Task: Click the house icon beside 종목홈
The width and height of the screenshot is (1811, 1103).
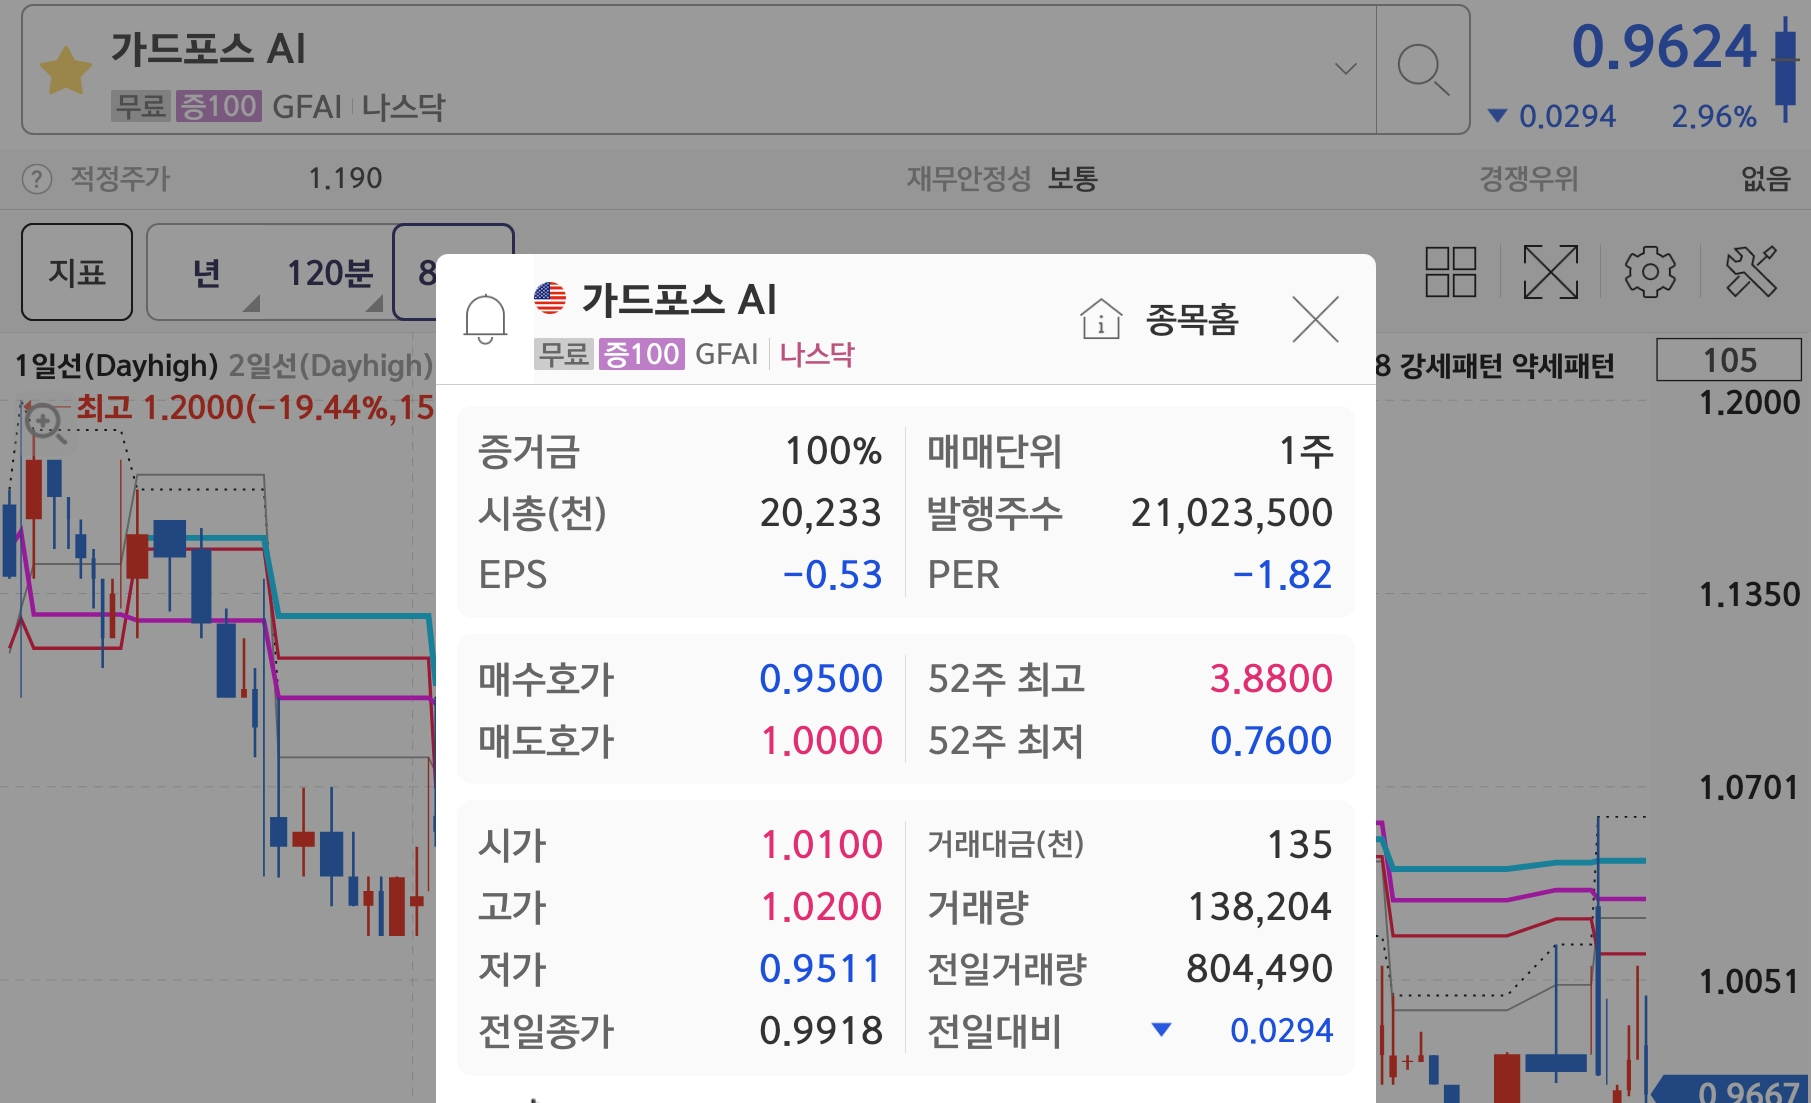Action: pos(1101,320)
